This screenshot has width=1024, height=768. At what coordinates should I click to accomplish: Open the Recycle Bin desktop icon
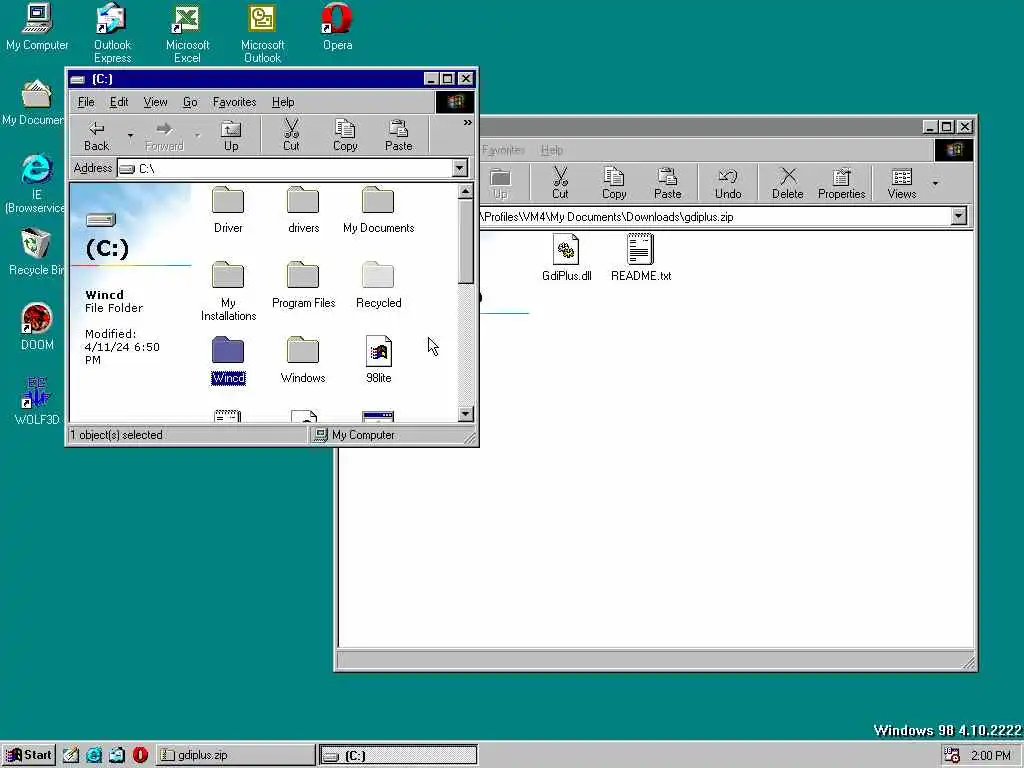(36, 252)
